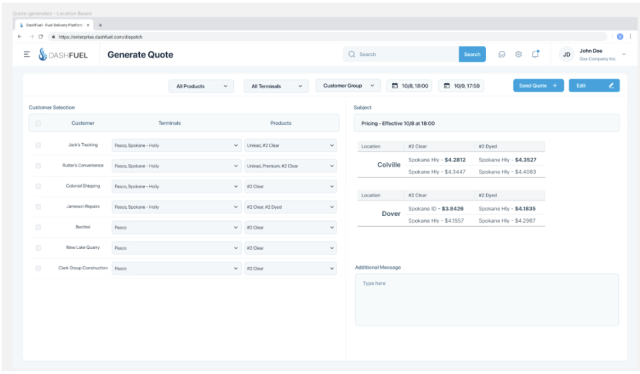Click the magnifier icon in search bar

(x=351, y=54)
